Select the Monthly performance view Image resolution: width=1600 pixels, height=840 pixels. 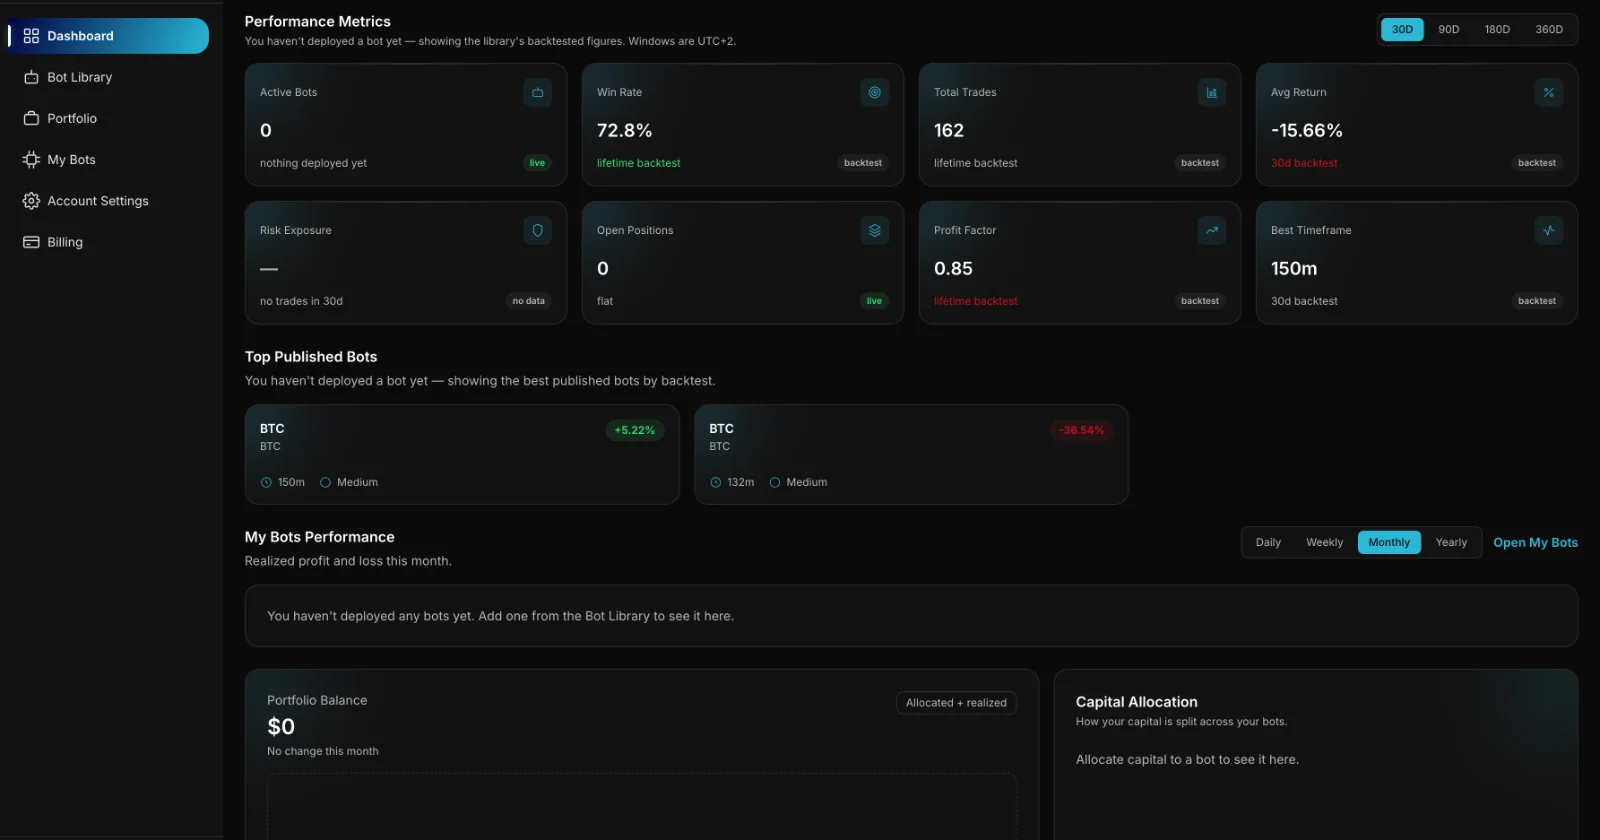(x=1389, y=542)
